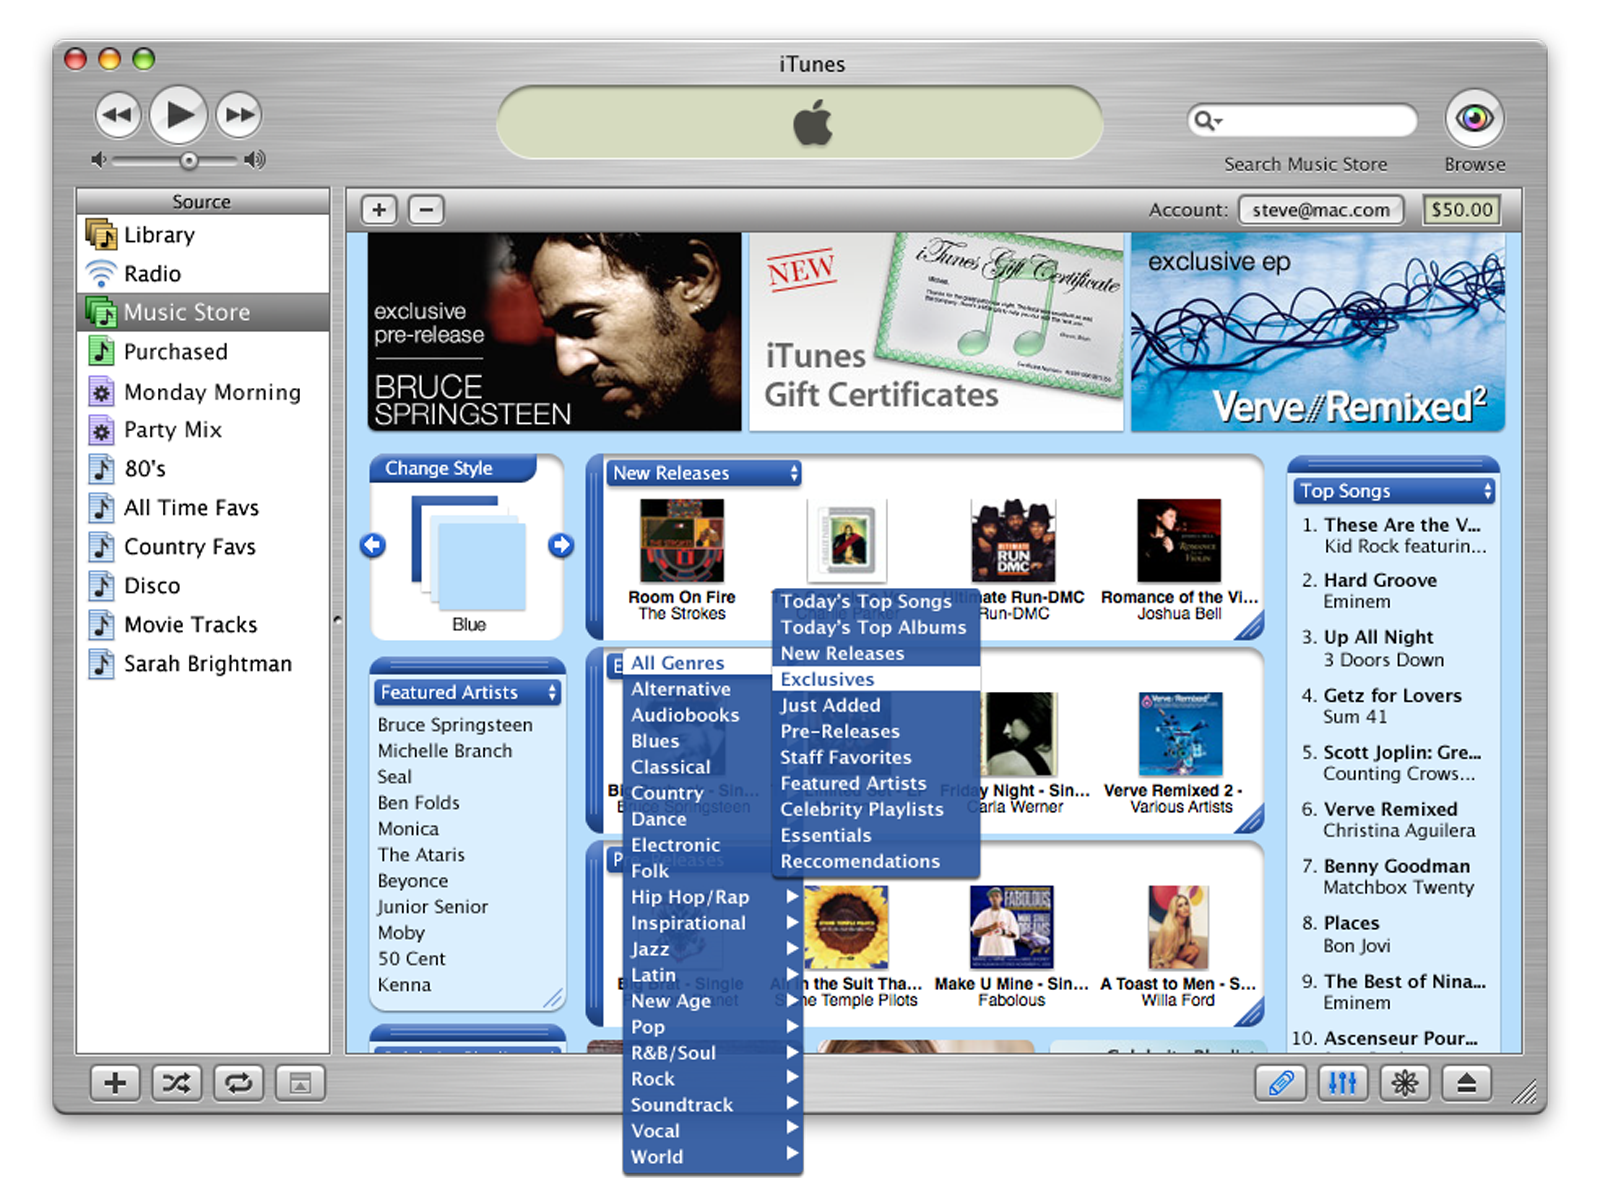Expand Pop genre submenu

click(x=712, y=1027)
